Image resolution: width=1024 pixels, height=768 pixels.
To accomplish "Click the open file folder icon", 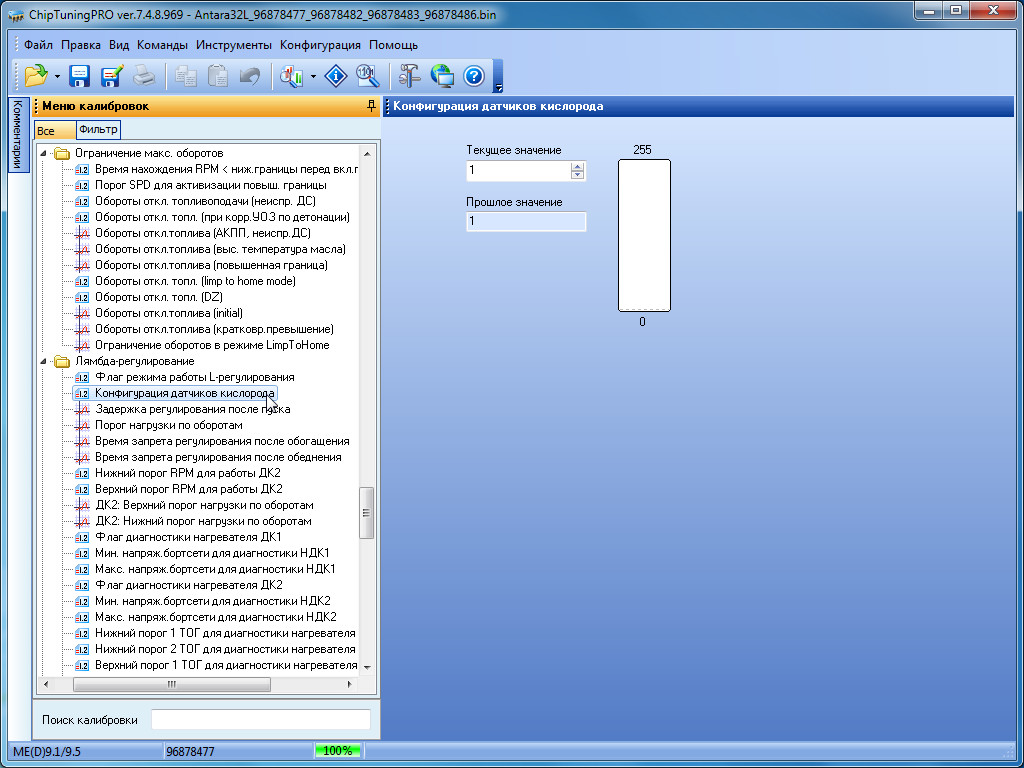I will pyautogui.click(x=36, y=75).
